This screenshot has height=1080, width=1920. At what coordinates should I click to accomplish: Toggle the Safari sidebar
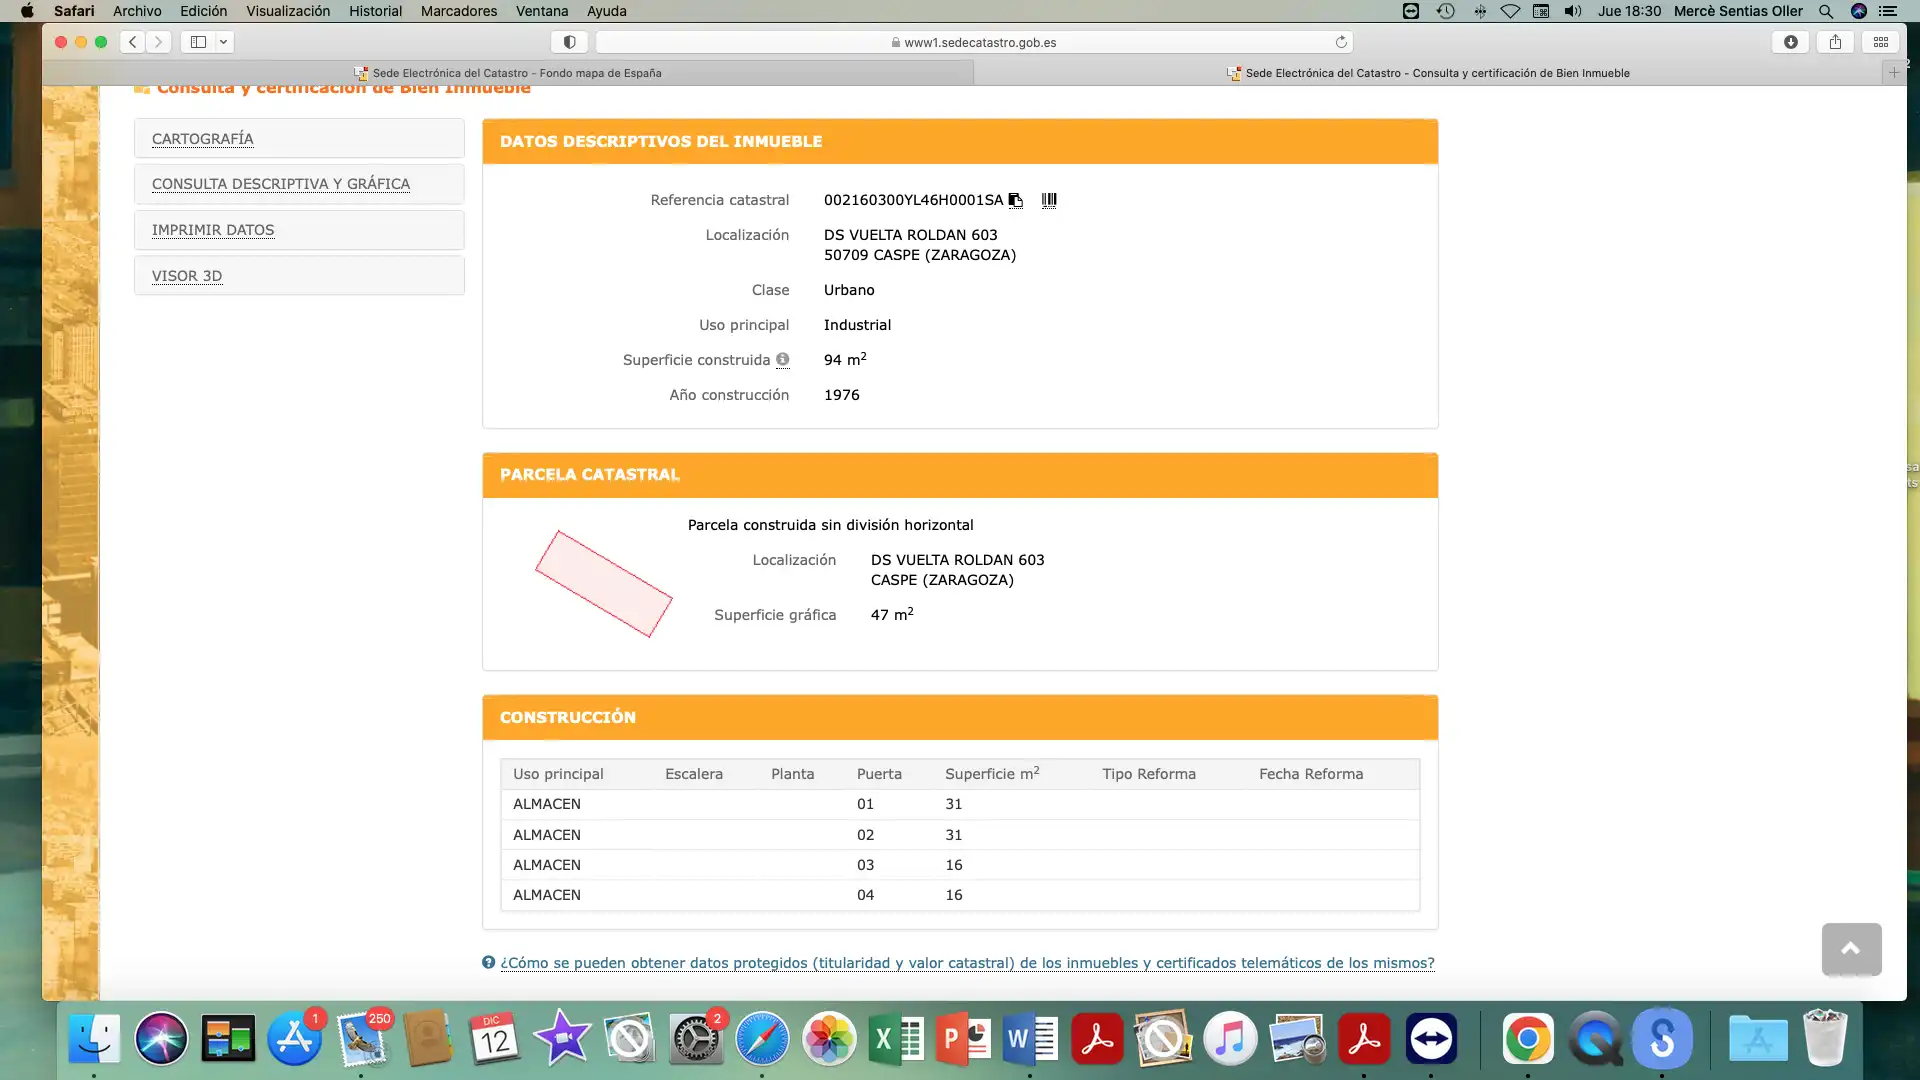(x=198, y=42)
